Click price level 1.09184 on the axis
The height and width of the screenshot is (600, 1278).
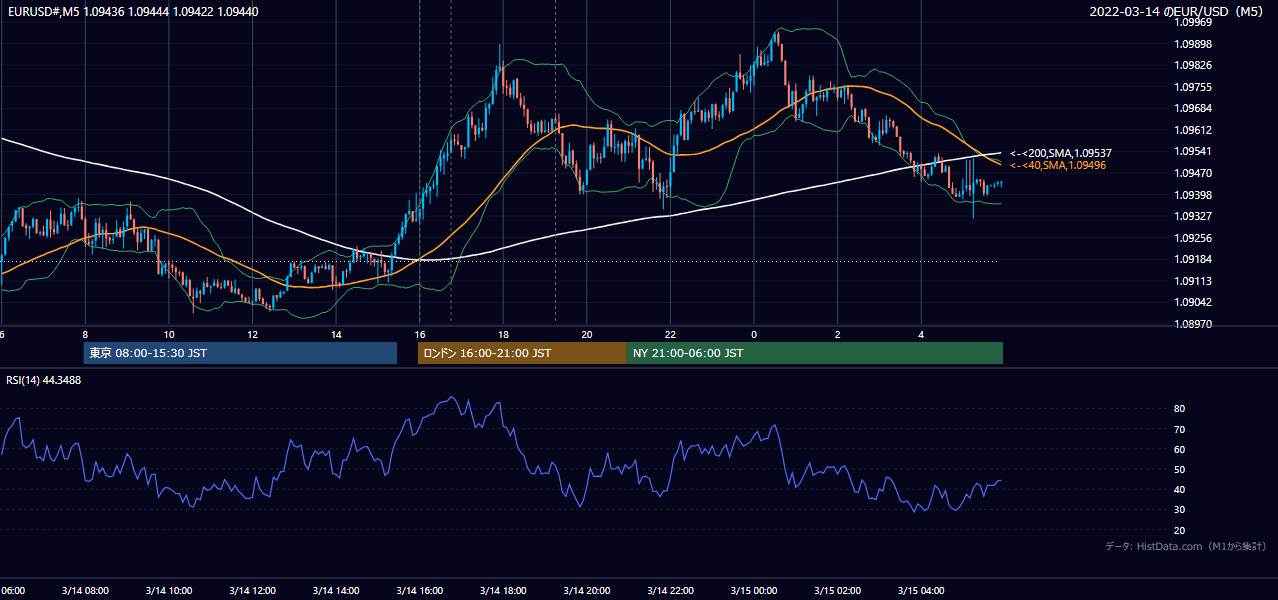tap(1194, 260)
